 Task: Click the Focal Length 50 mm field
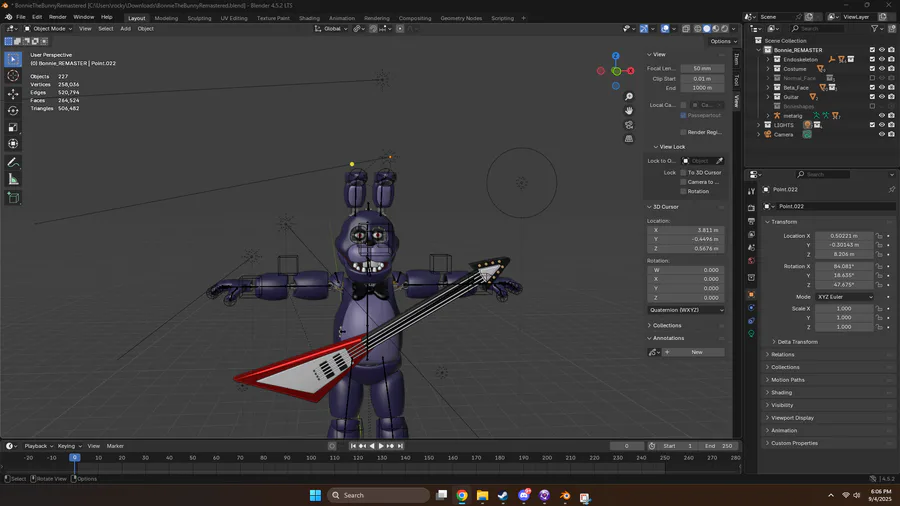point(702,69)
